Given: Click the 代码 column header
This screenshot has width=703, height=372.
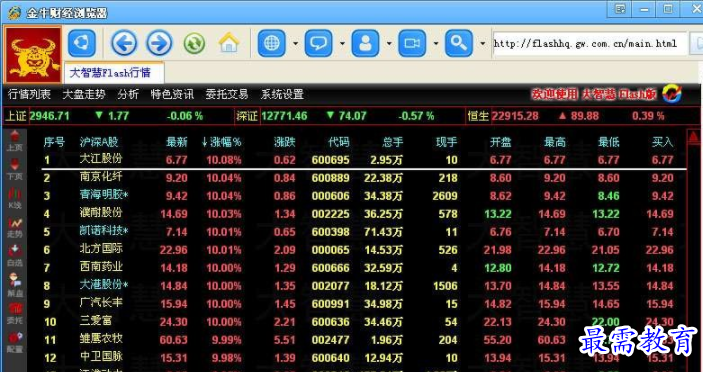Looking at the screenshot, I should (x=338, y=143).
